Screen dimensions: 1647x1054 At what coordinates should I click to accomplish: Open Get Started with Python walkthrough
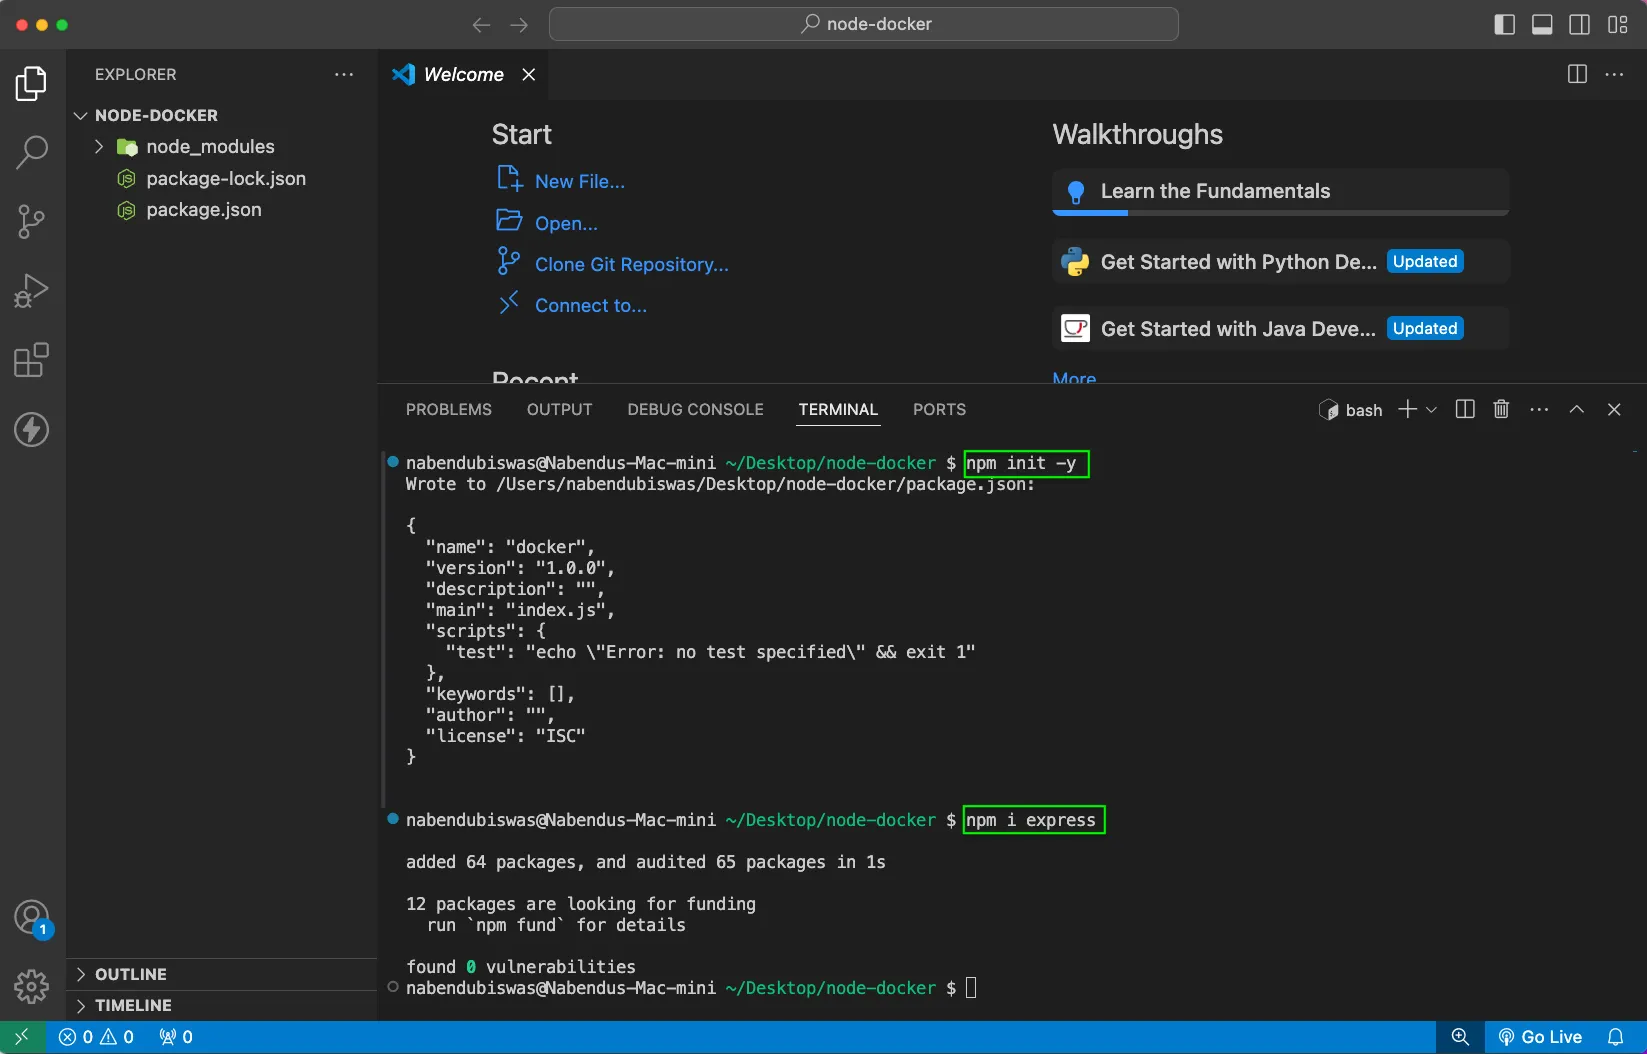tap(1281, 262)
